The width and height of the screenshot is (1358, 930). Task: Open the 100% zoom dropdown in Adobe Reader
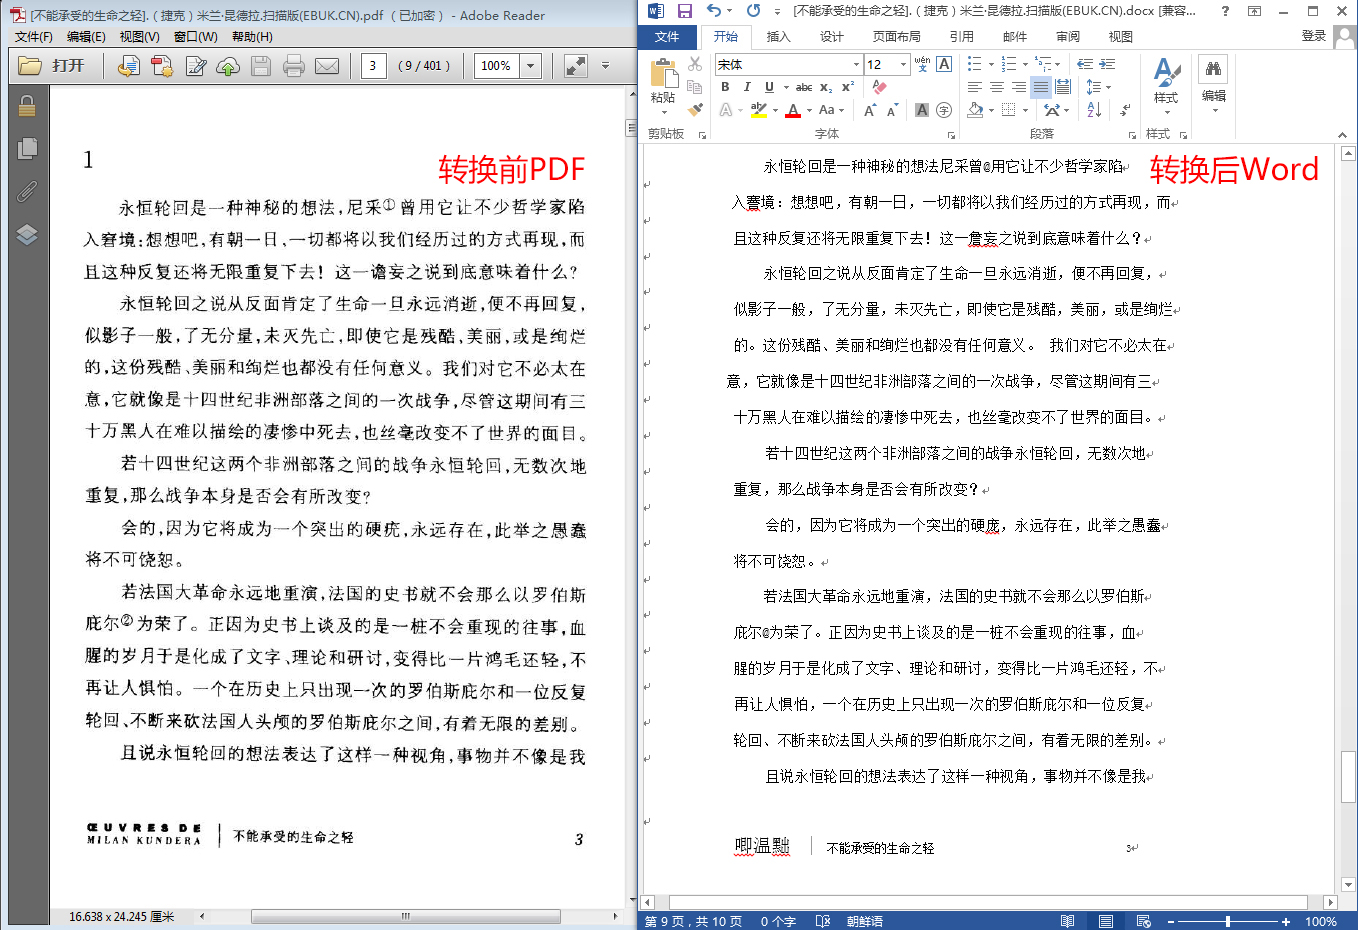530,66
